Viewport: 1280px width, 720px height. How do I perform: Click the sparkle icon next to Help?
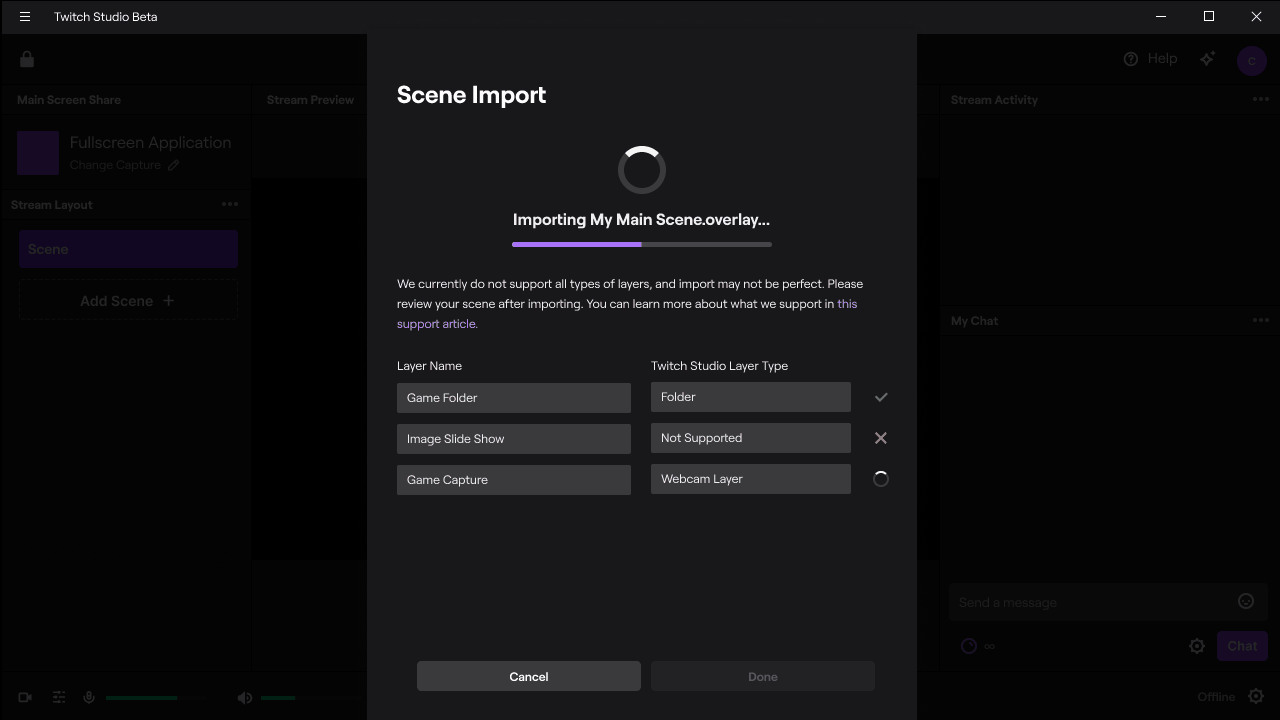pyautogui.click(x=1208, y=59)
